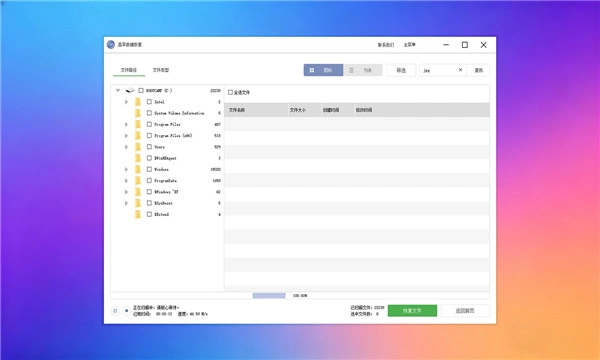
Task: Tick the $Windows.~BT checkbox
Action: click(x=149, y=192)
